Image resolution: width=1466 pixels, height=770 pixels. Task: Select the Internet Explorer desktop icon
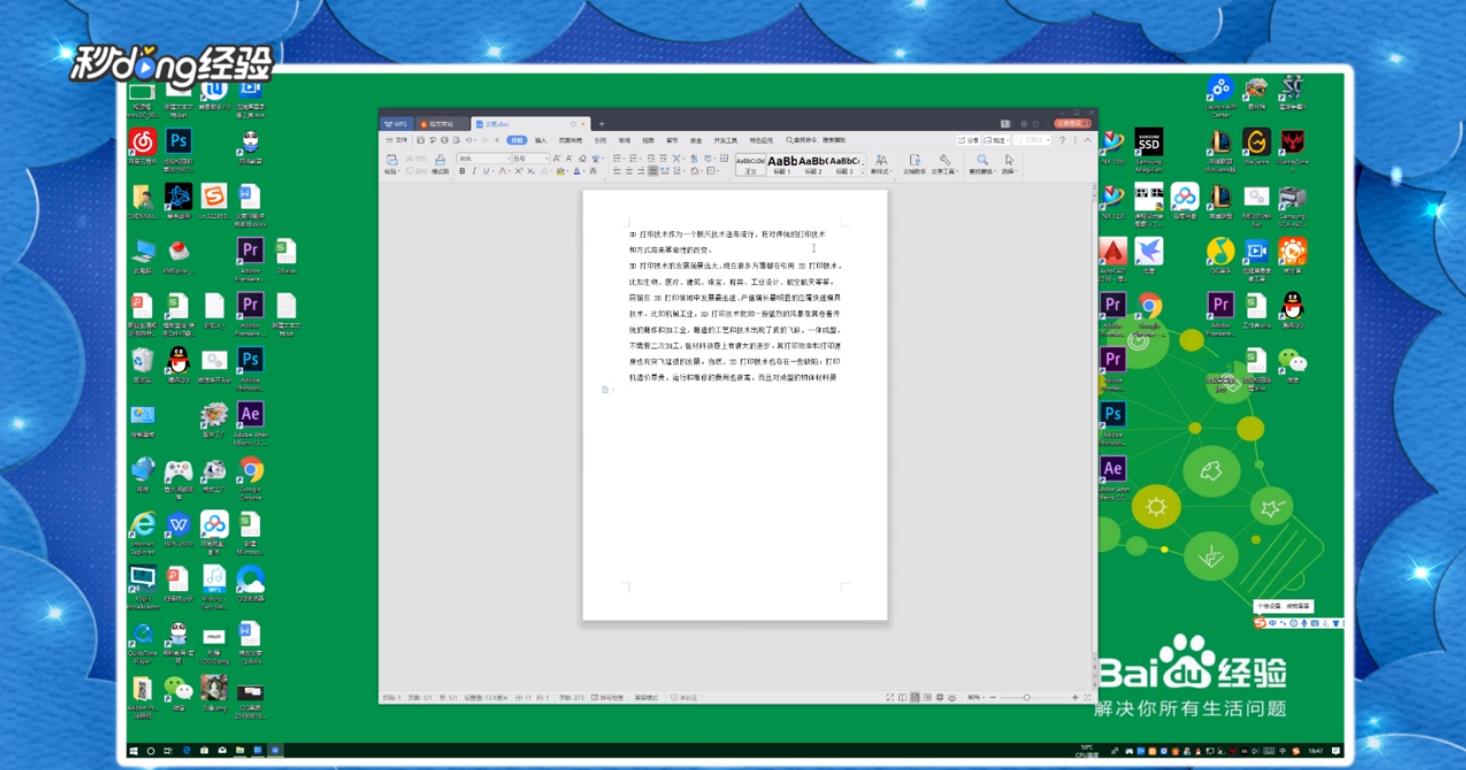coord(143,531)
